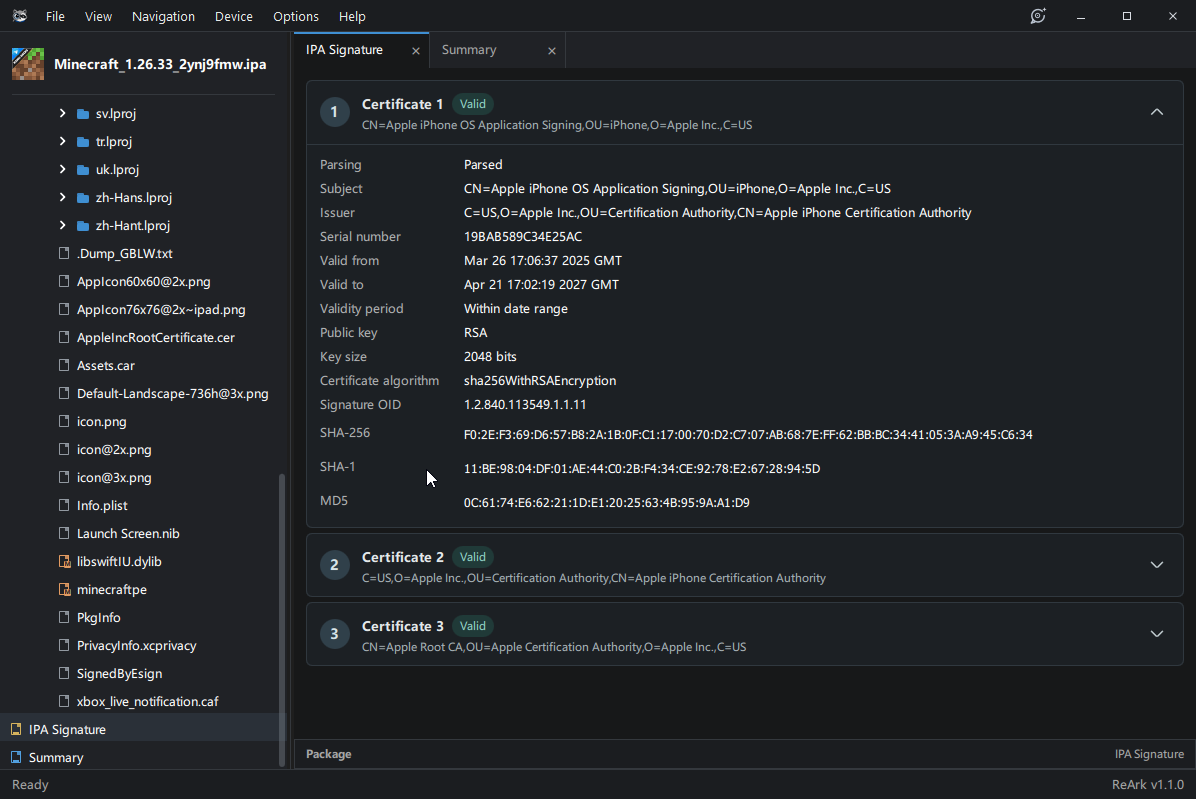Collapse the Certificate 1 section
Screen dimensions: 1196x799
pos(1156,112)
